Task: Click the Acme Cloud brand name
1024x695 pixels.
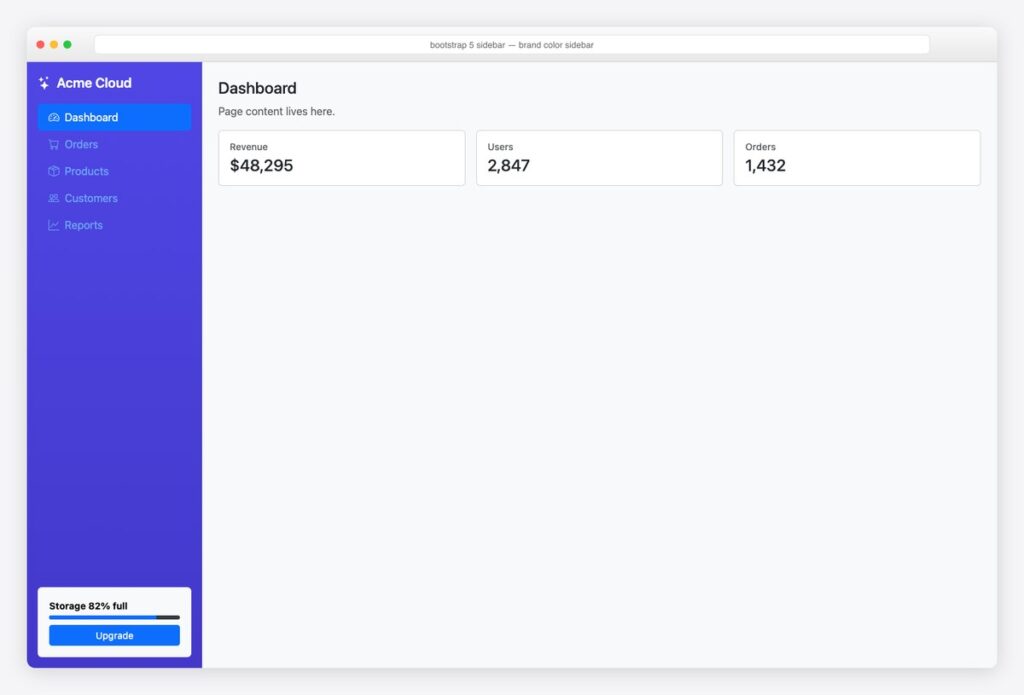Action: click(94, 83)
